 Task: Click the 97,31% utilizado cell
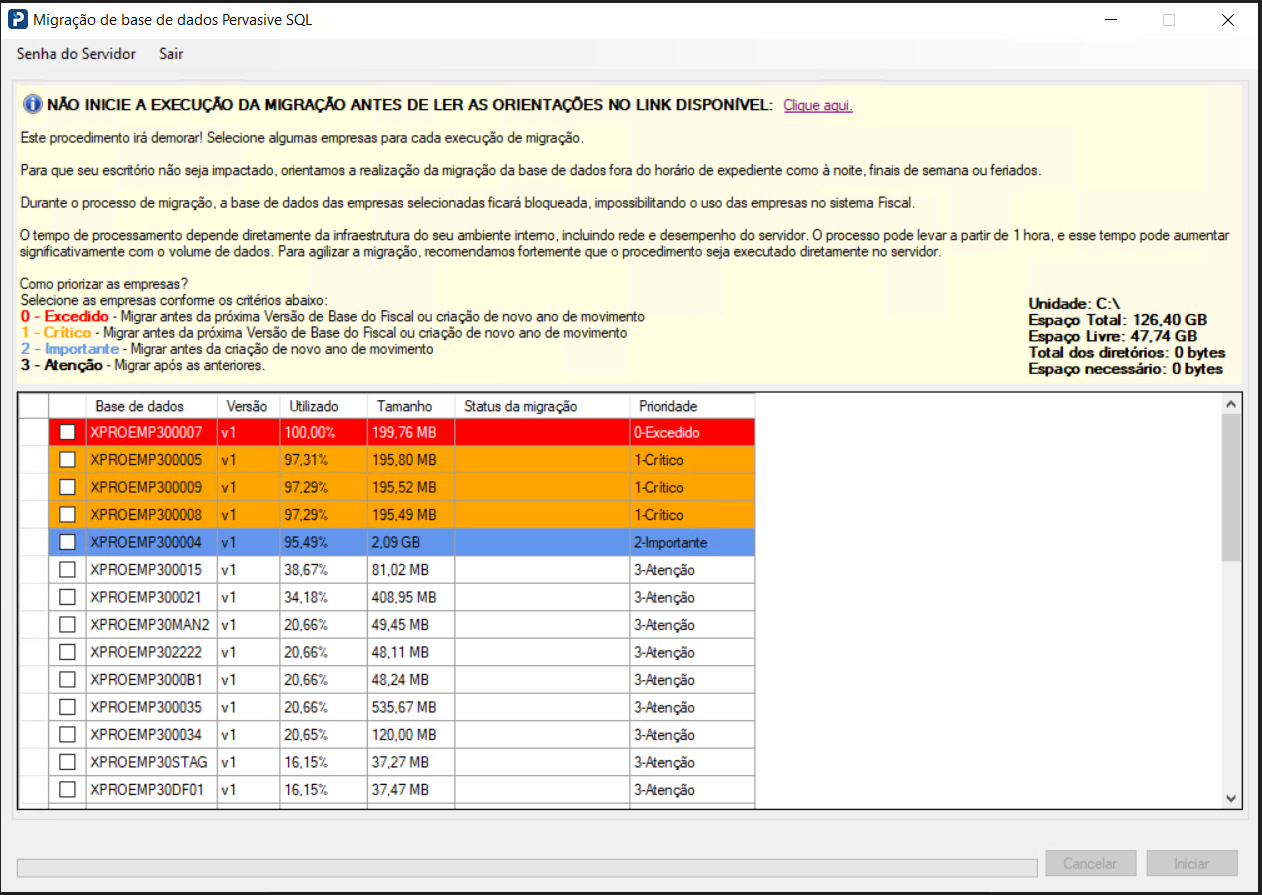pos(322,460)
